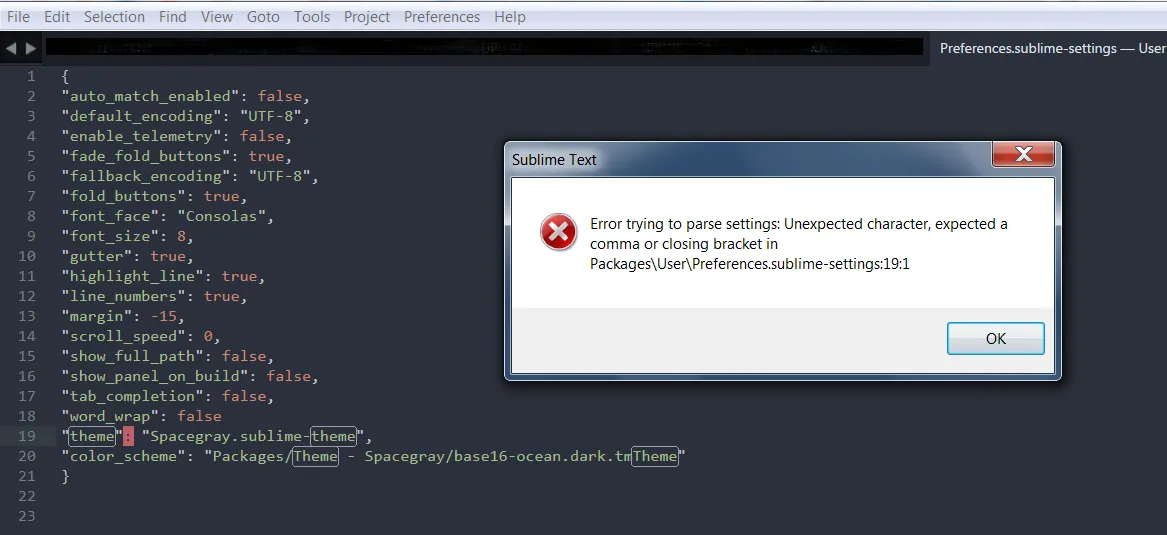Click the "fade_fold_buttons" key

[146, 156]
